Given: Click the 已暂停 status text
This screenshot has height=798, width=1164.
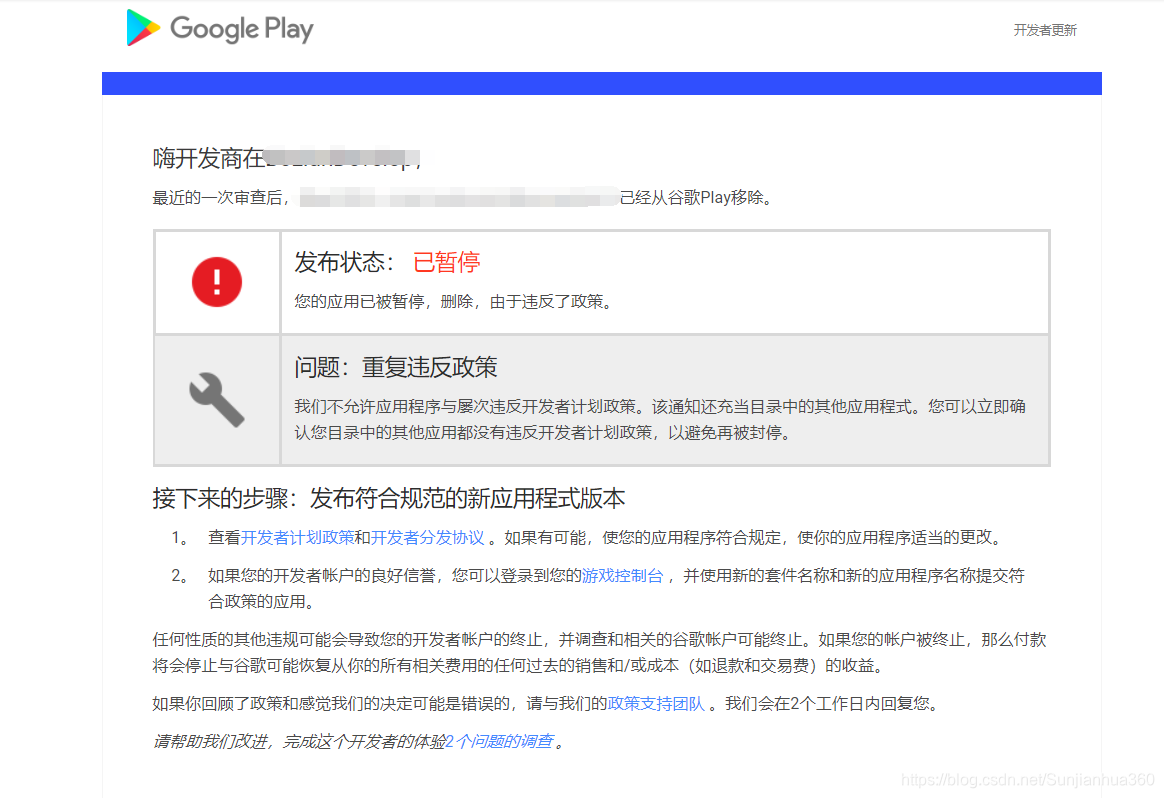Looking at the screenshot, I should pyautogui.click(x=447, y=262).
